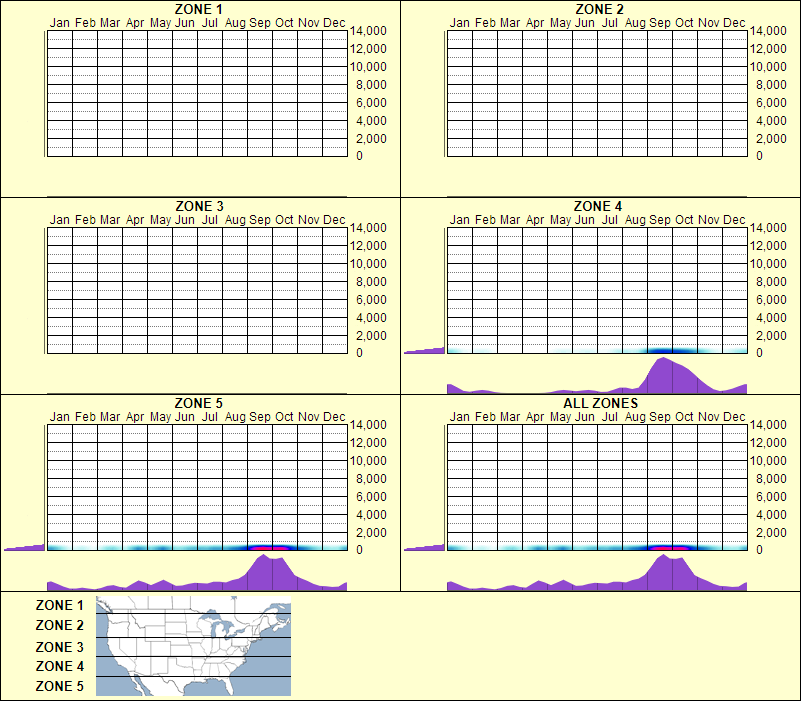
Task: Click Dec label in ZONE 1 chart
Action: pyautogui.click(x=334, y=23)
